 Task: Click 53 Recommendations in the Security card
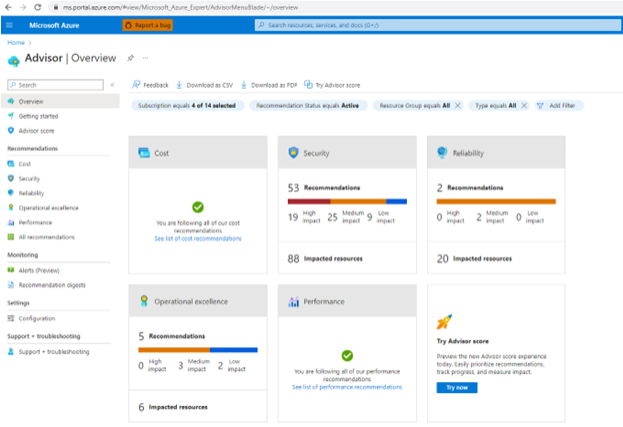pos(324,187)
